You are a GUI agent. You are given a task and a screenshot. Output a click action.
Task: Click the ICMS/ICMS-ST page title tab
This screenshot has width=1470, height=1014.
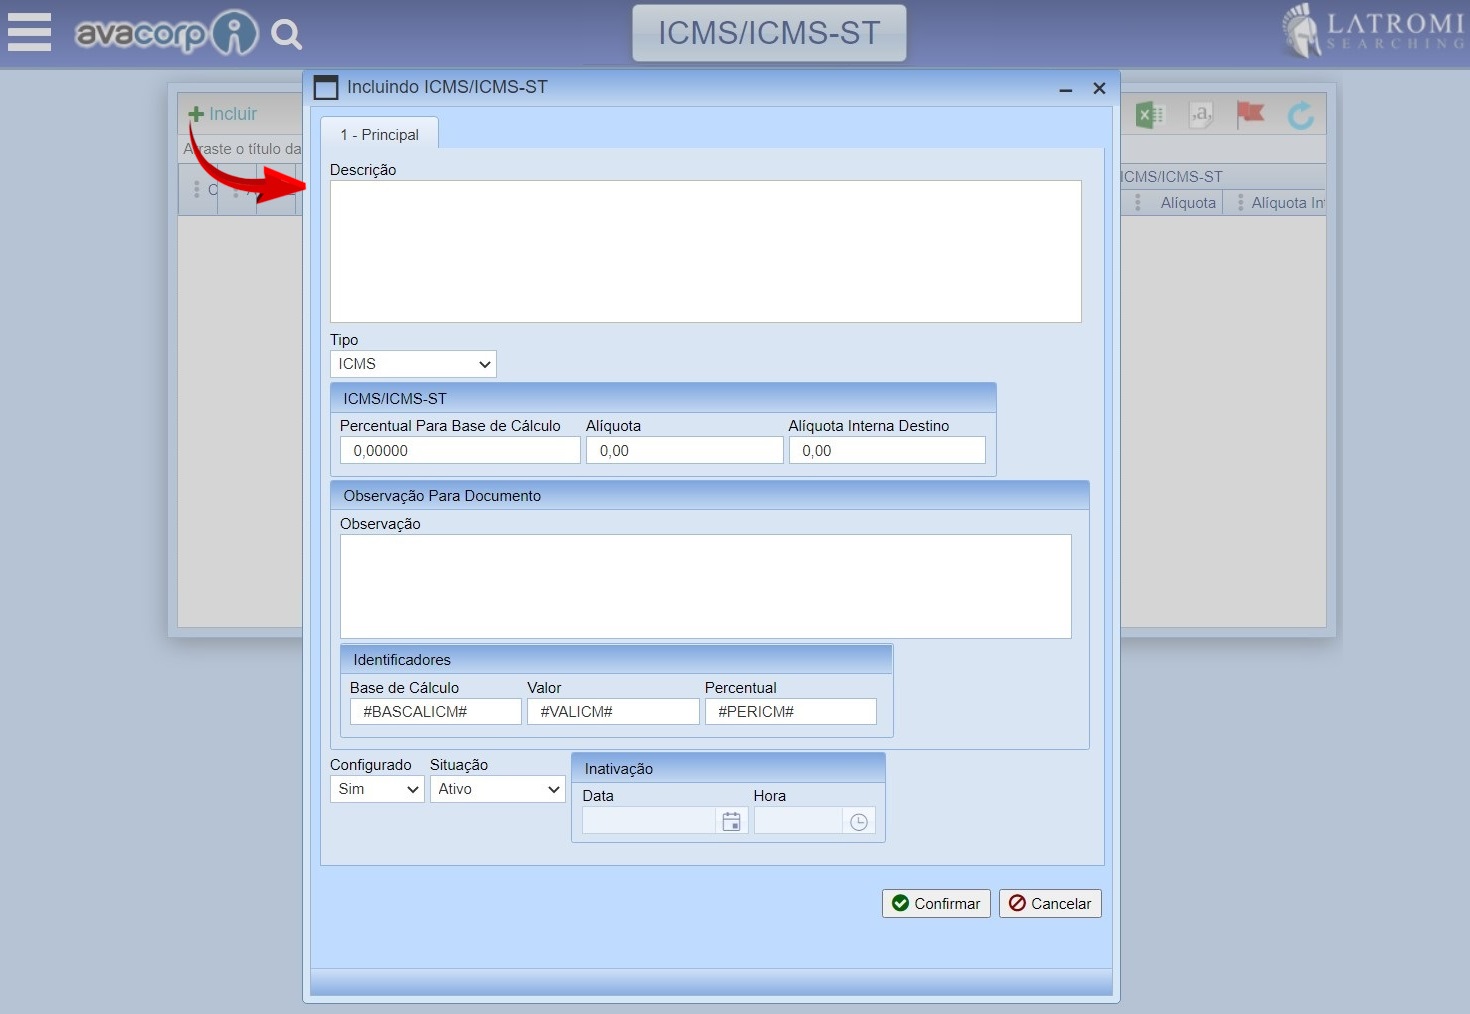[769, 33]
